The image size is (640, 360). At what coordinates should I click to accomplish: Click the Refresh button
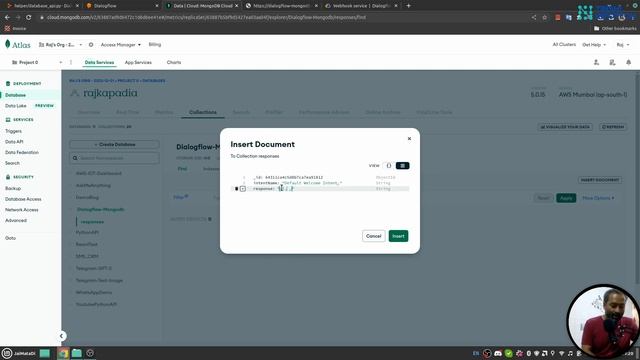click(613, 127)
